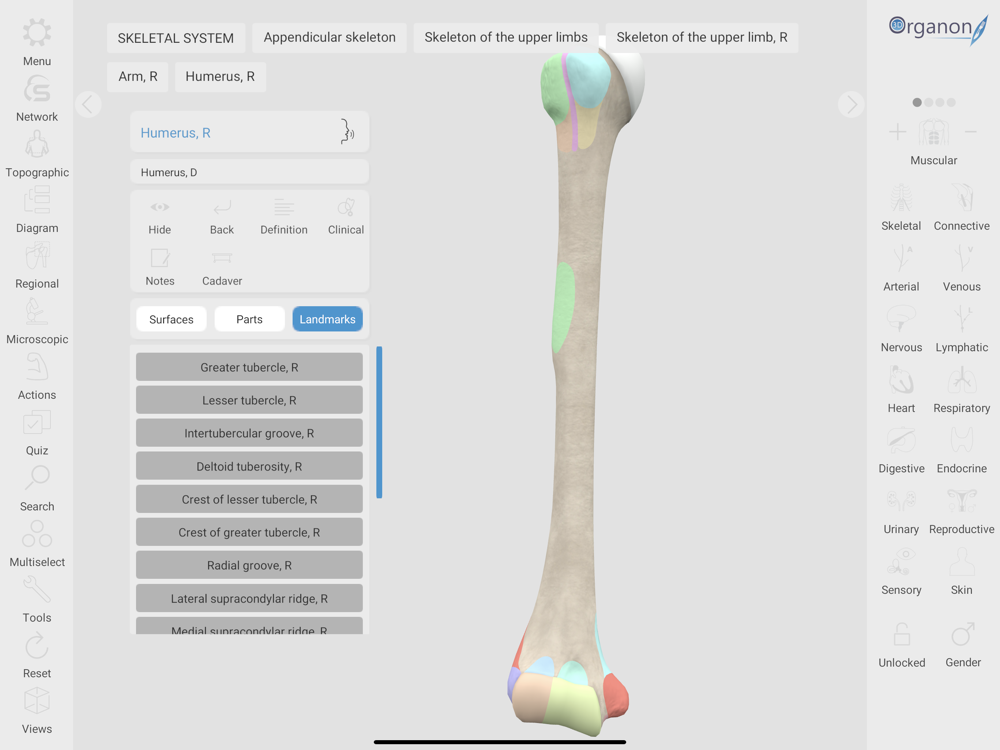The width and height of the screenshot is (1000, 750).
Task: Remove a Muscular layer with minus
Action: [x=971, y=132]
